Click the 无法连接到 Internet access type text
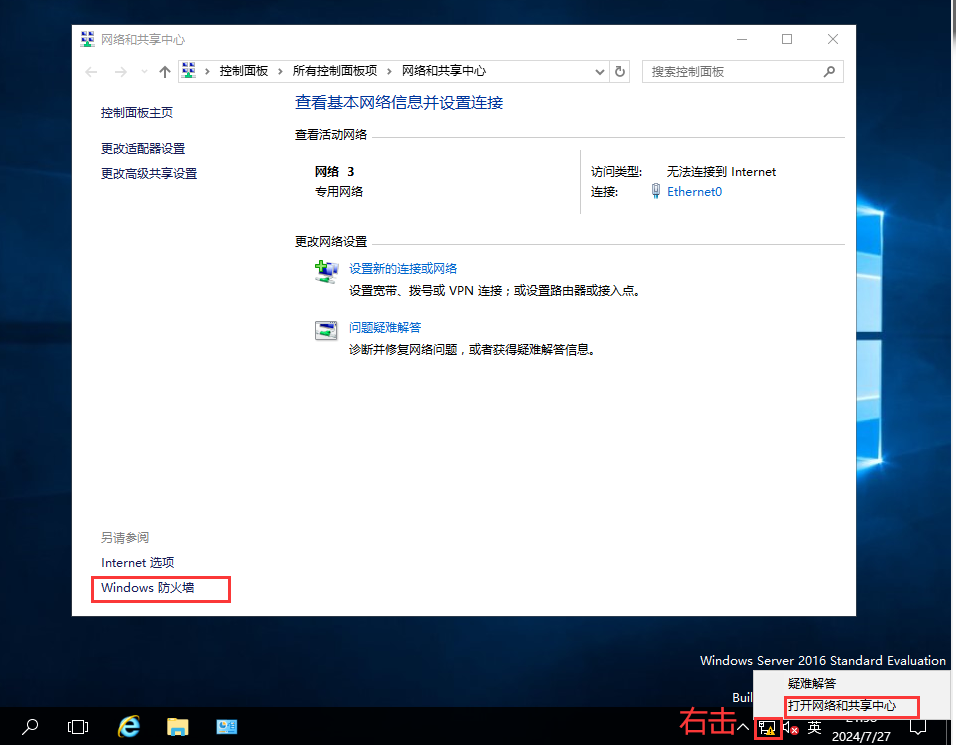Screen dimensions: 956x745 point(721,172)
